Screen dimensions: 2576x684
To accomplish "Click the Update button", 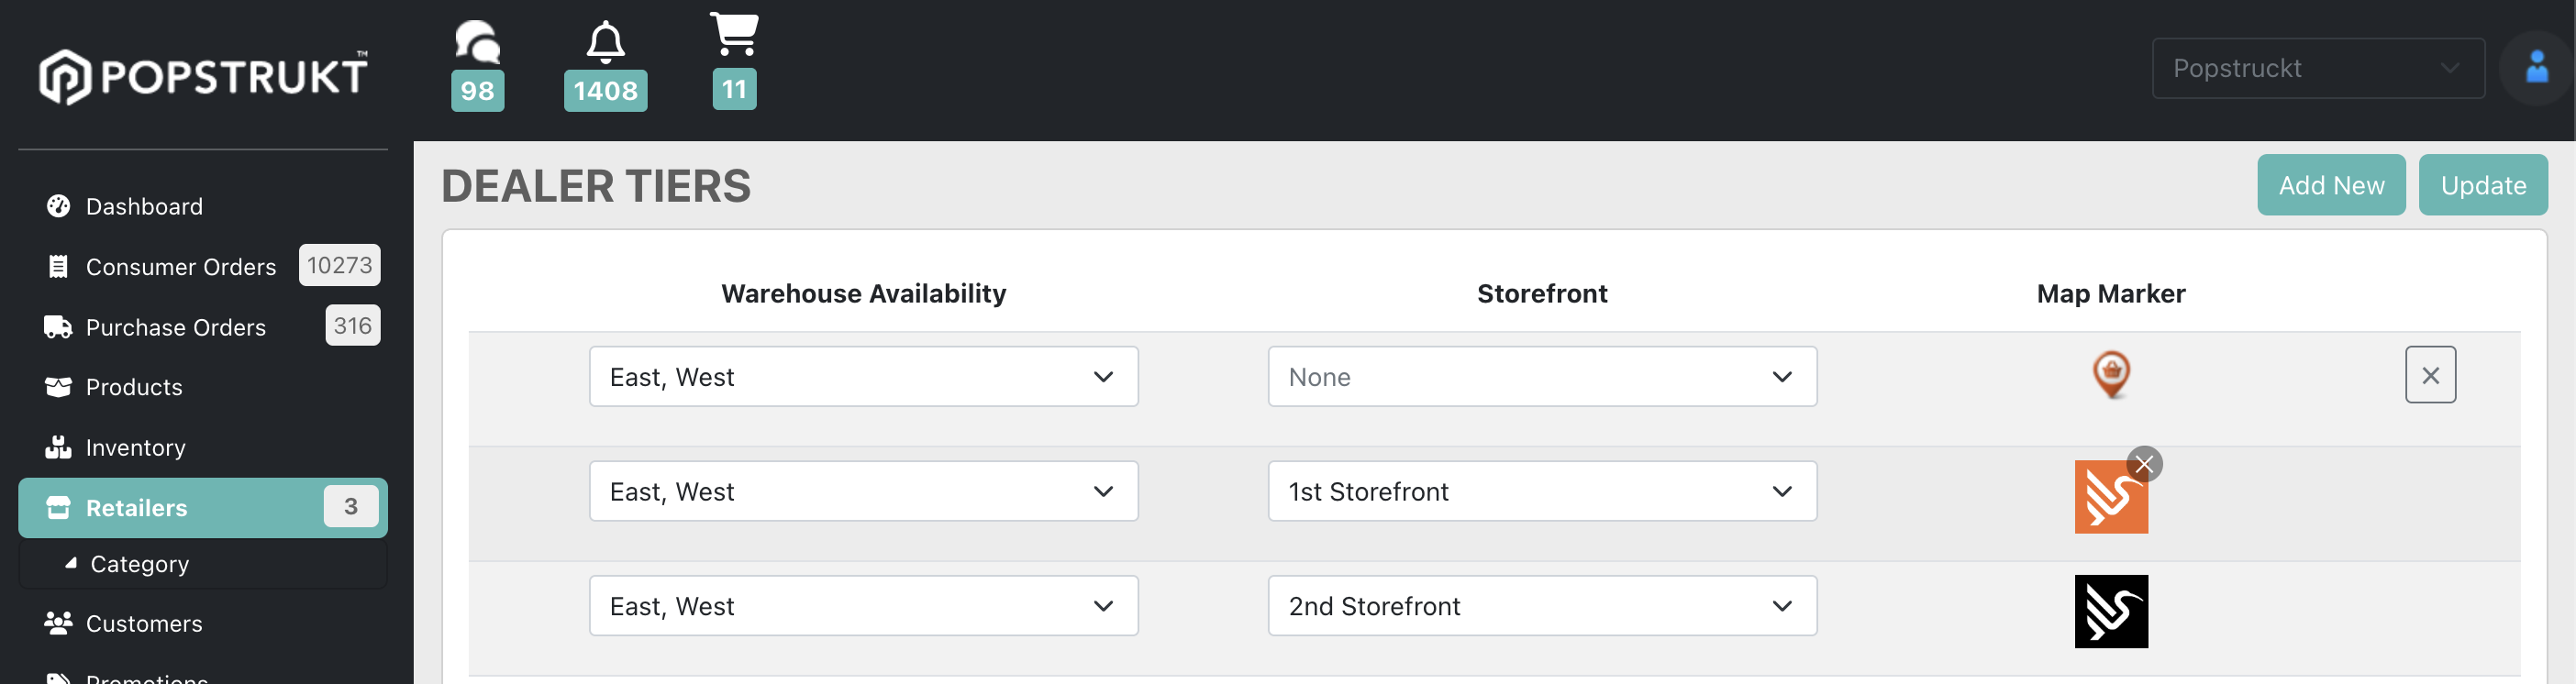I will click(2483, 185).
